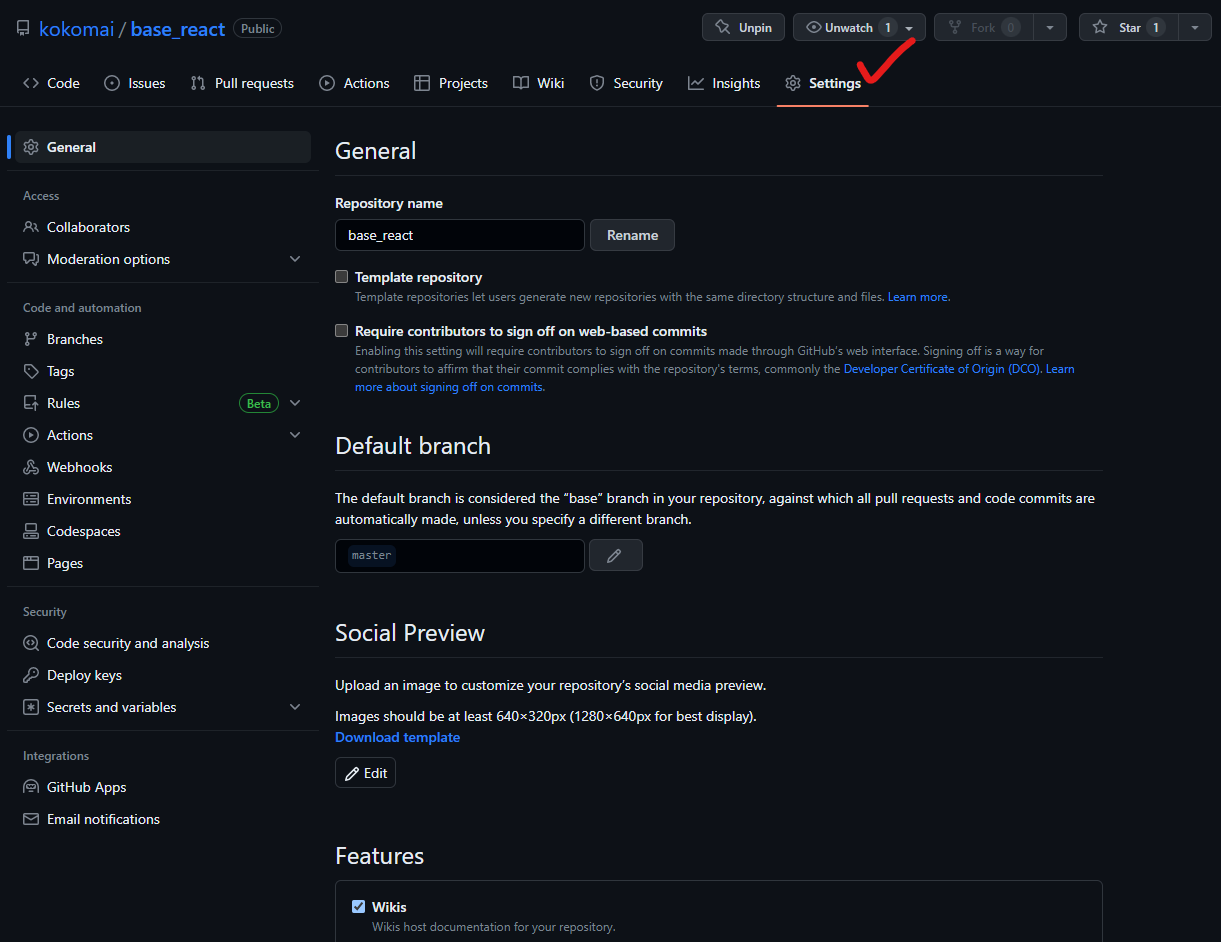1221x942 pixels.
Task: Click the Actions tab play icon
Action: (327, 83)
